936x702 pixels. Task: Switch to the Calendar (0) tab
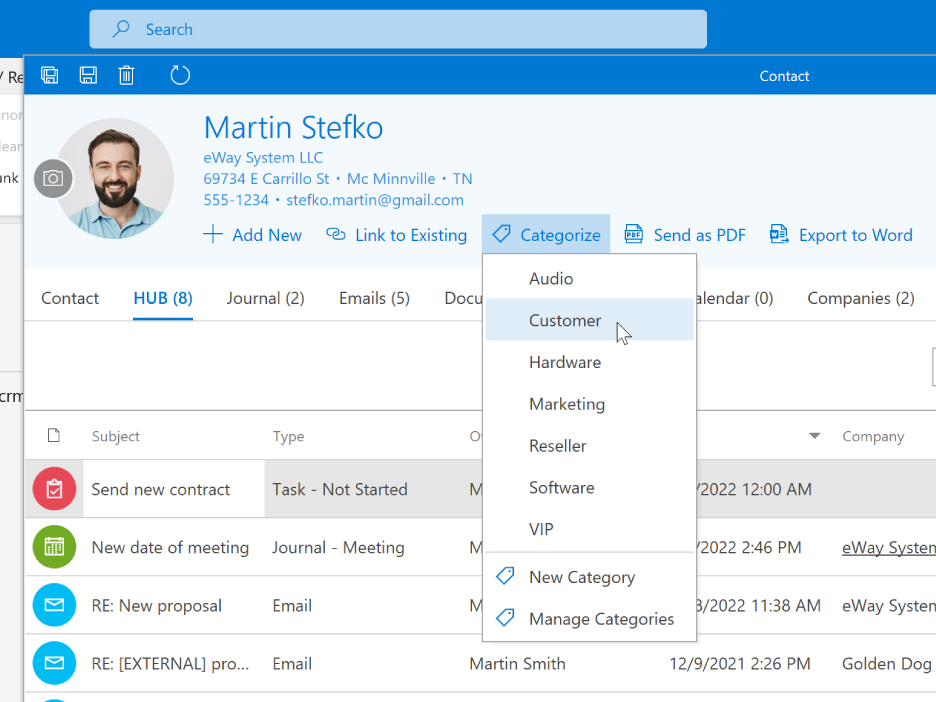tap(735, 298)
